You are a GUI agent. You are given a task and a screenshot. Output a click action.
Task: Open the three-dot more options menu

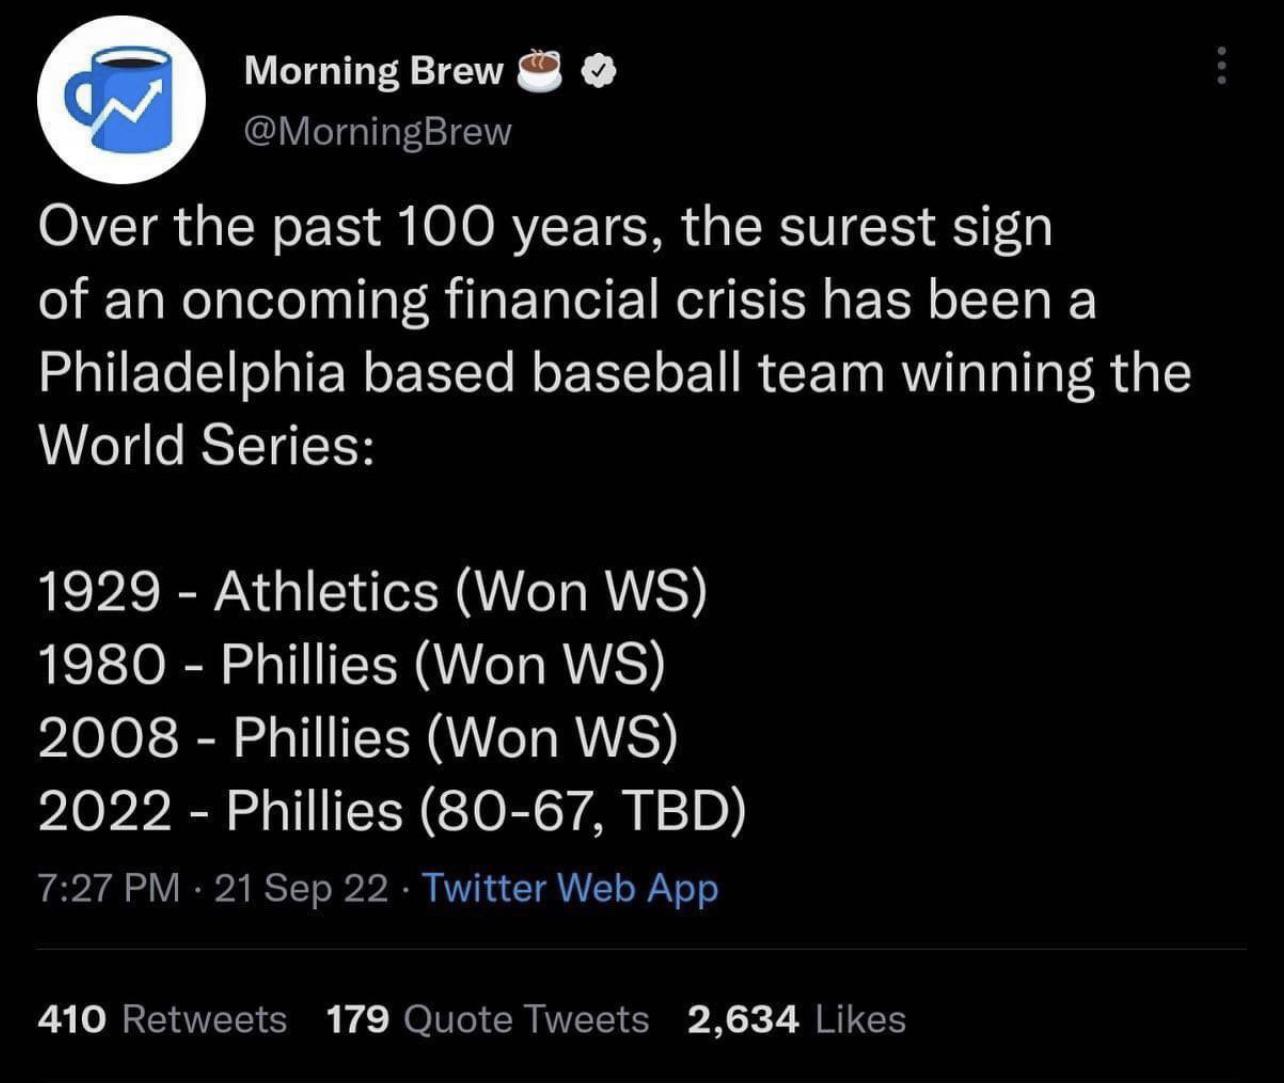pos(1219,67)
